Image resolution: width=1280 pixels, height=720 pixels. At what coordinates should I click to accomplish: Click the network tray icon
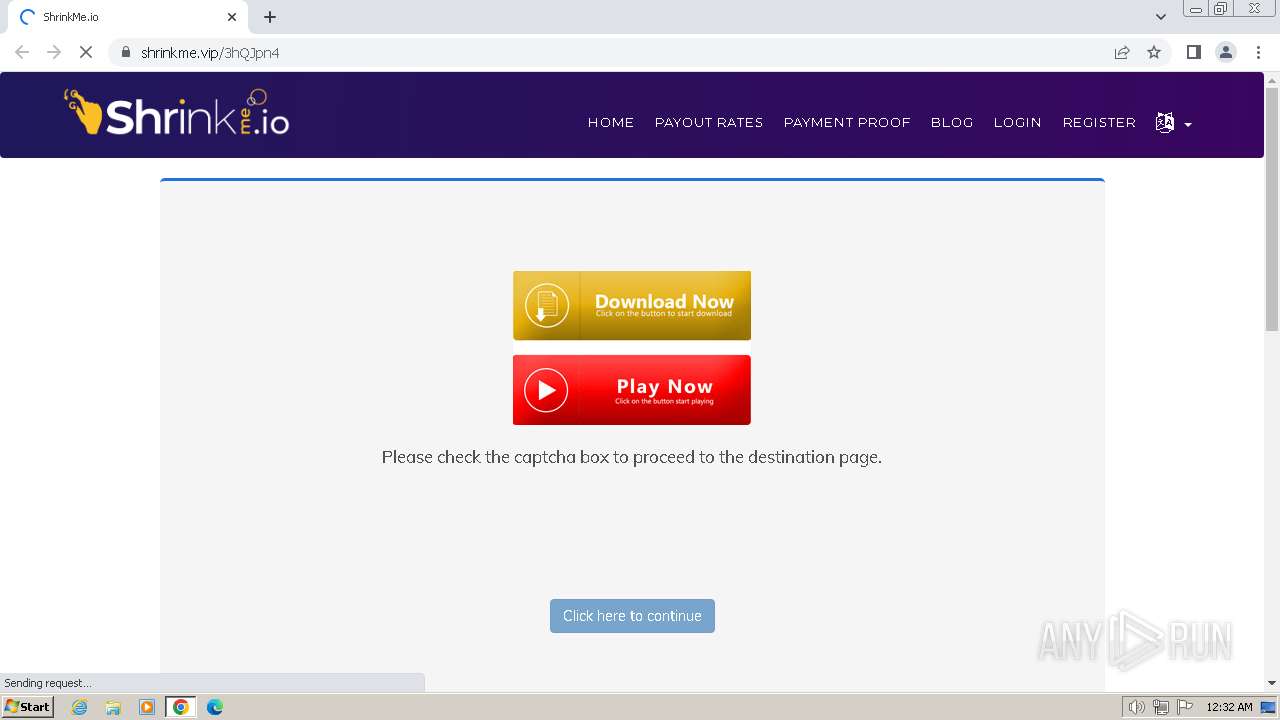pos(1160,707)
